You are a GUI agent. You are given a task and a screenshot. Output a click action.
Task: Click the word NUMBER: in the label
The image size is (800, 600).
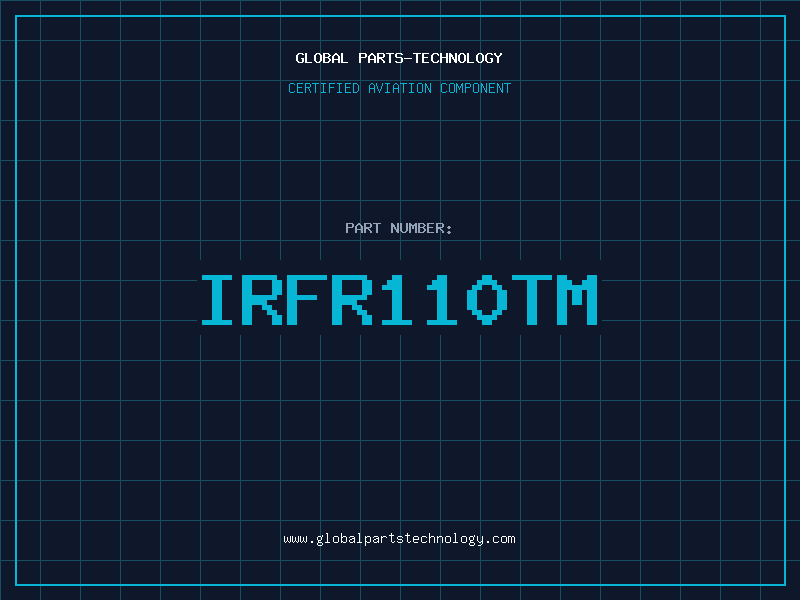(421, 228)
